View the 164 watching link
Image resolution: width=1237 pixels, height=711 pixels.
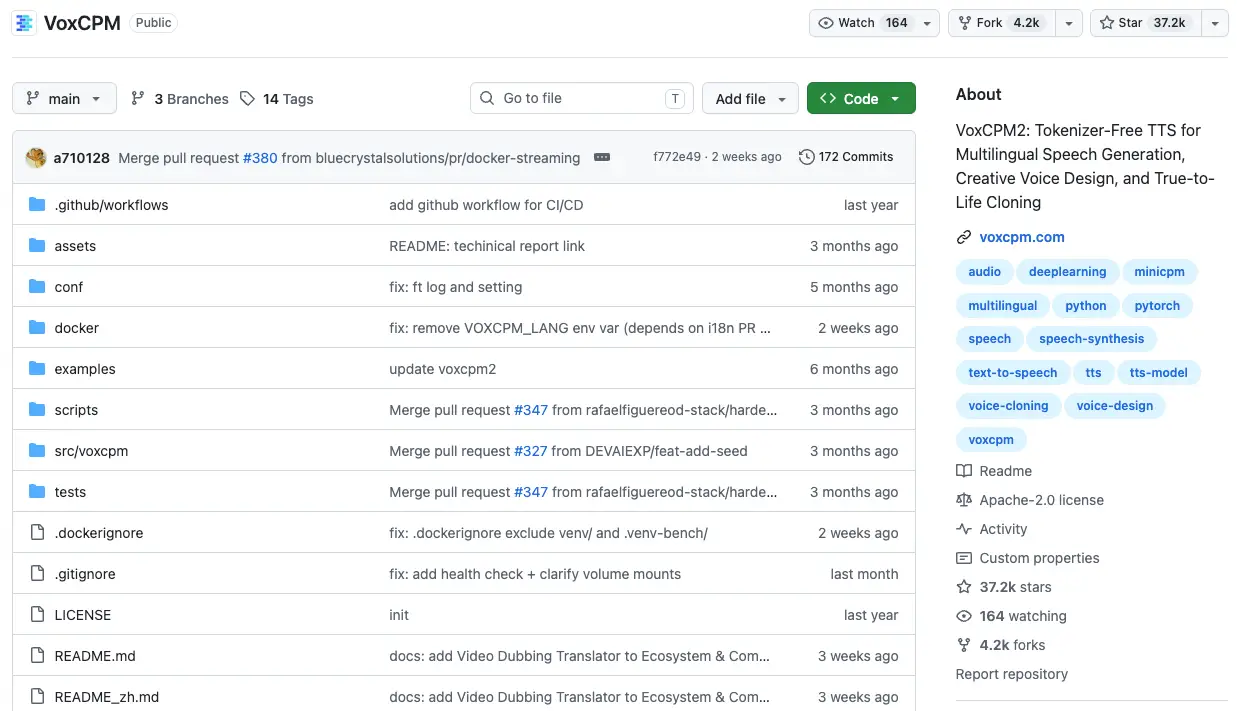pyautogui.click(x=1012, y=616)
